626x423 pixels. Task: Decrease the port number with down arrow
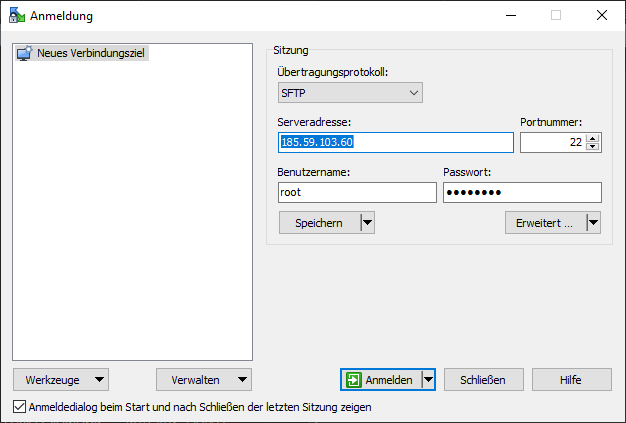pos(593,146)
